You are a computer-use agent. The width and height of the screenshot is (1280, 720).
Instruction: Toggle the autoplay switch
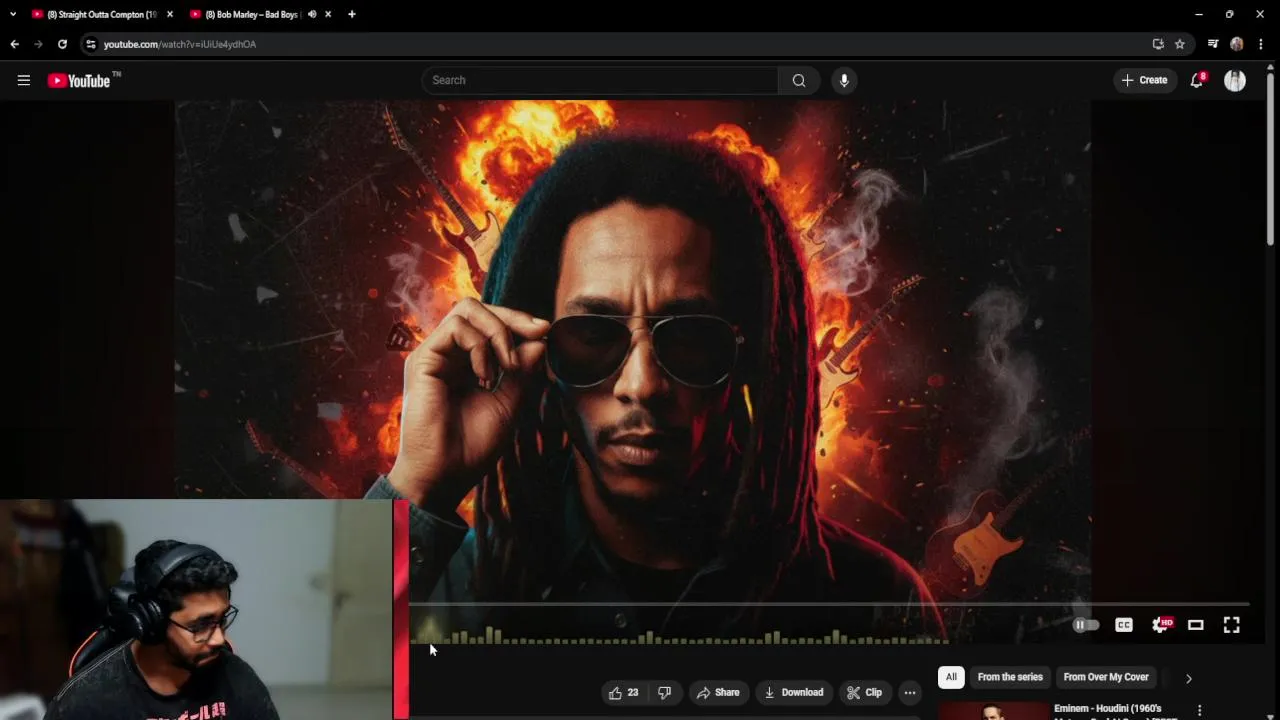coord(1085,625)
